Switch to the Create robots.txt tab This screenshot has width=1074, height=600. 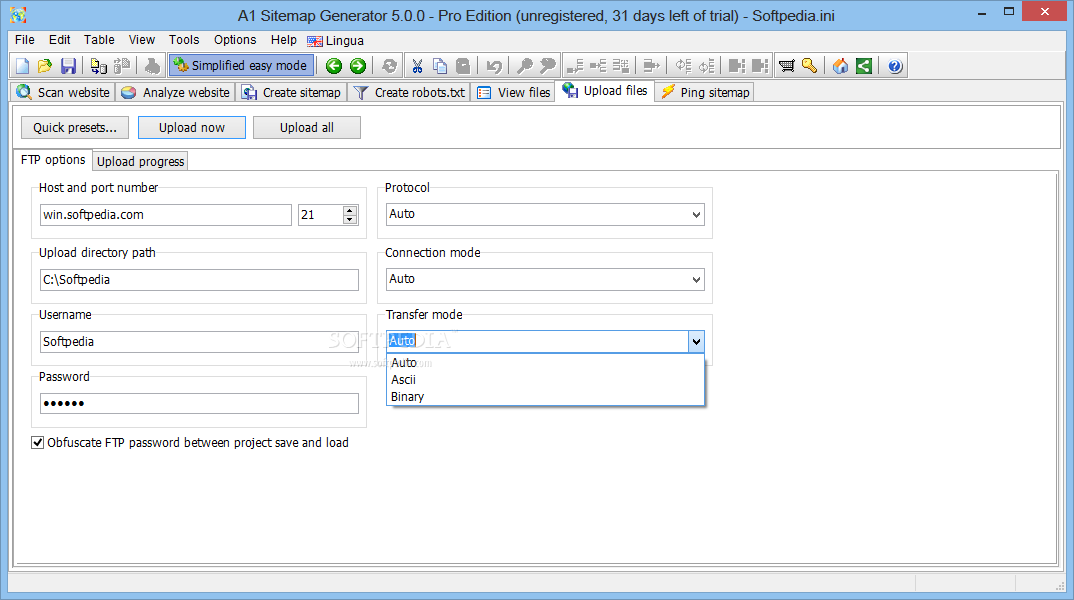[410, 92]
